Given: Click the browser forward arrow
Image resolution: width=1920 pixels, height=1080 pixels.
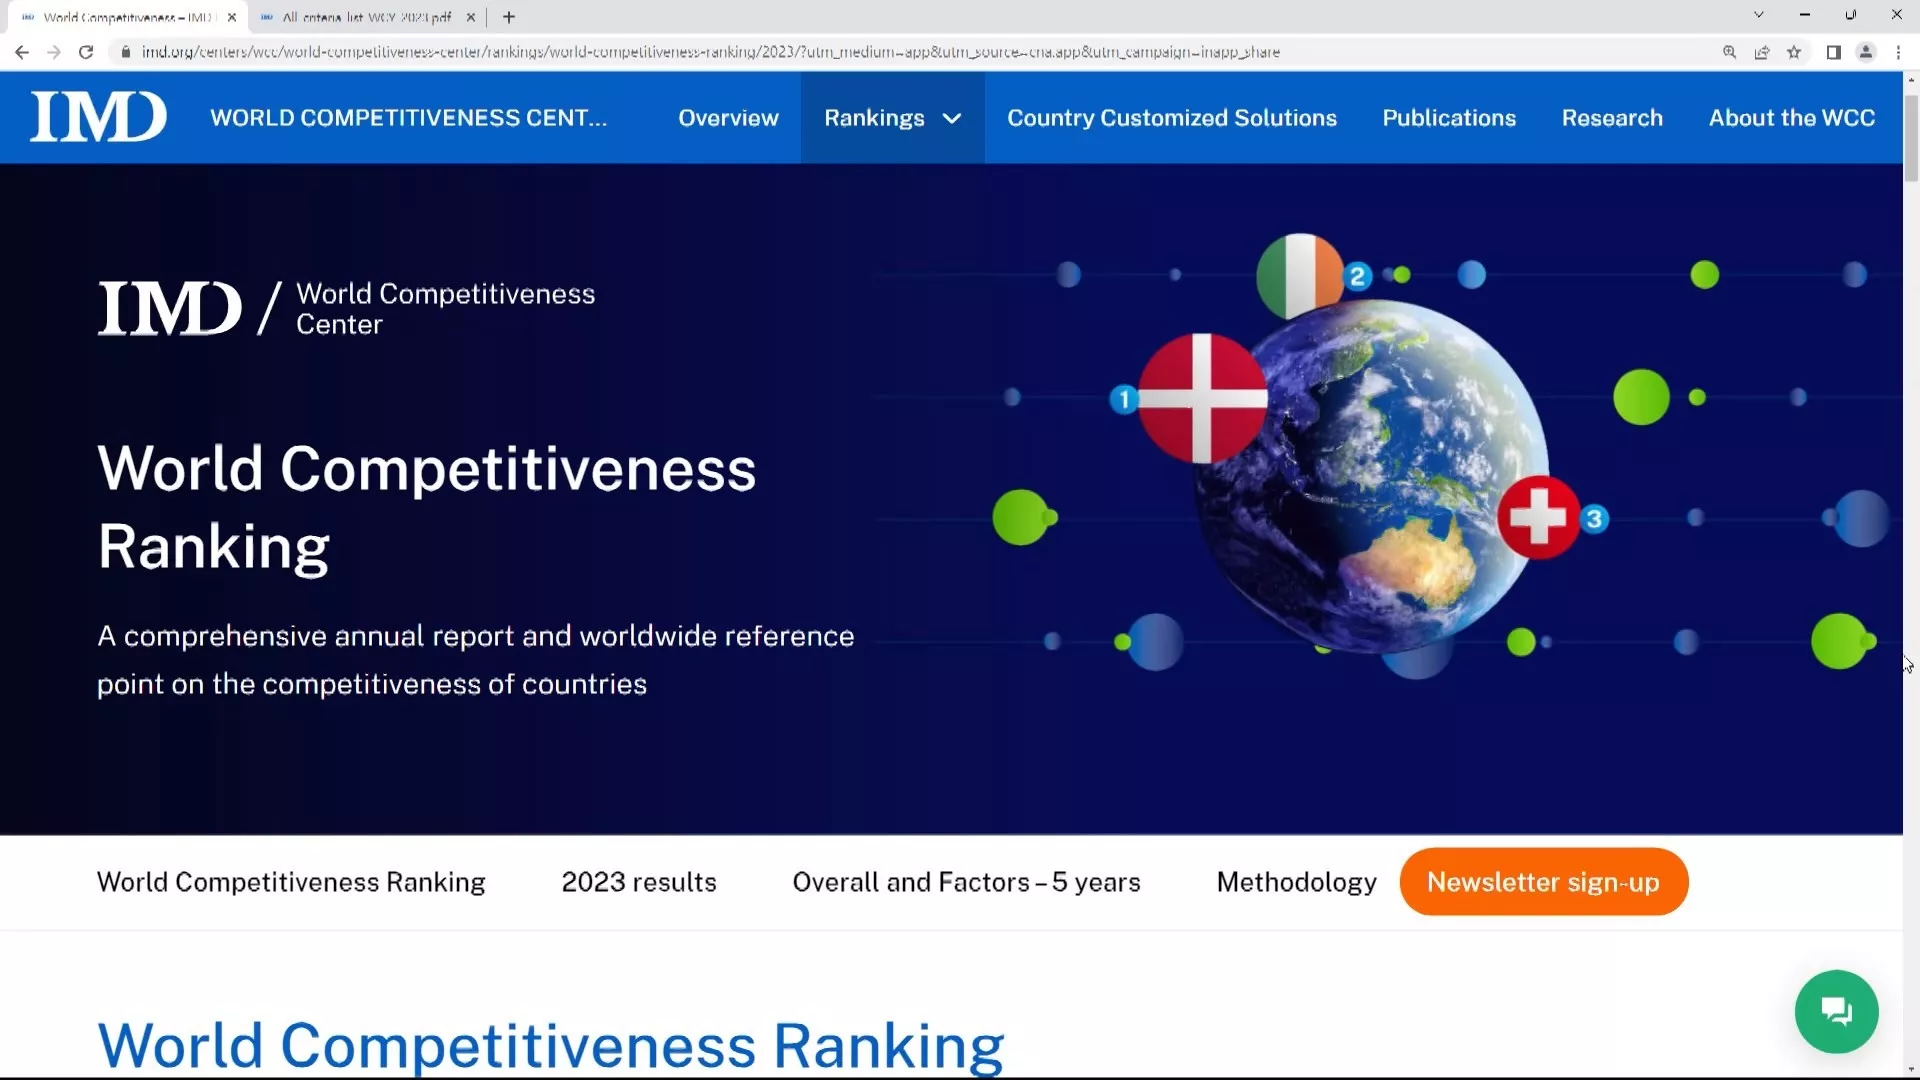Looking at the screenshot, I should 54,52.
